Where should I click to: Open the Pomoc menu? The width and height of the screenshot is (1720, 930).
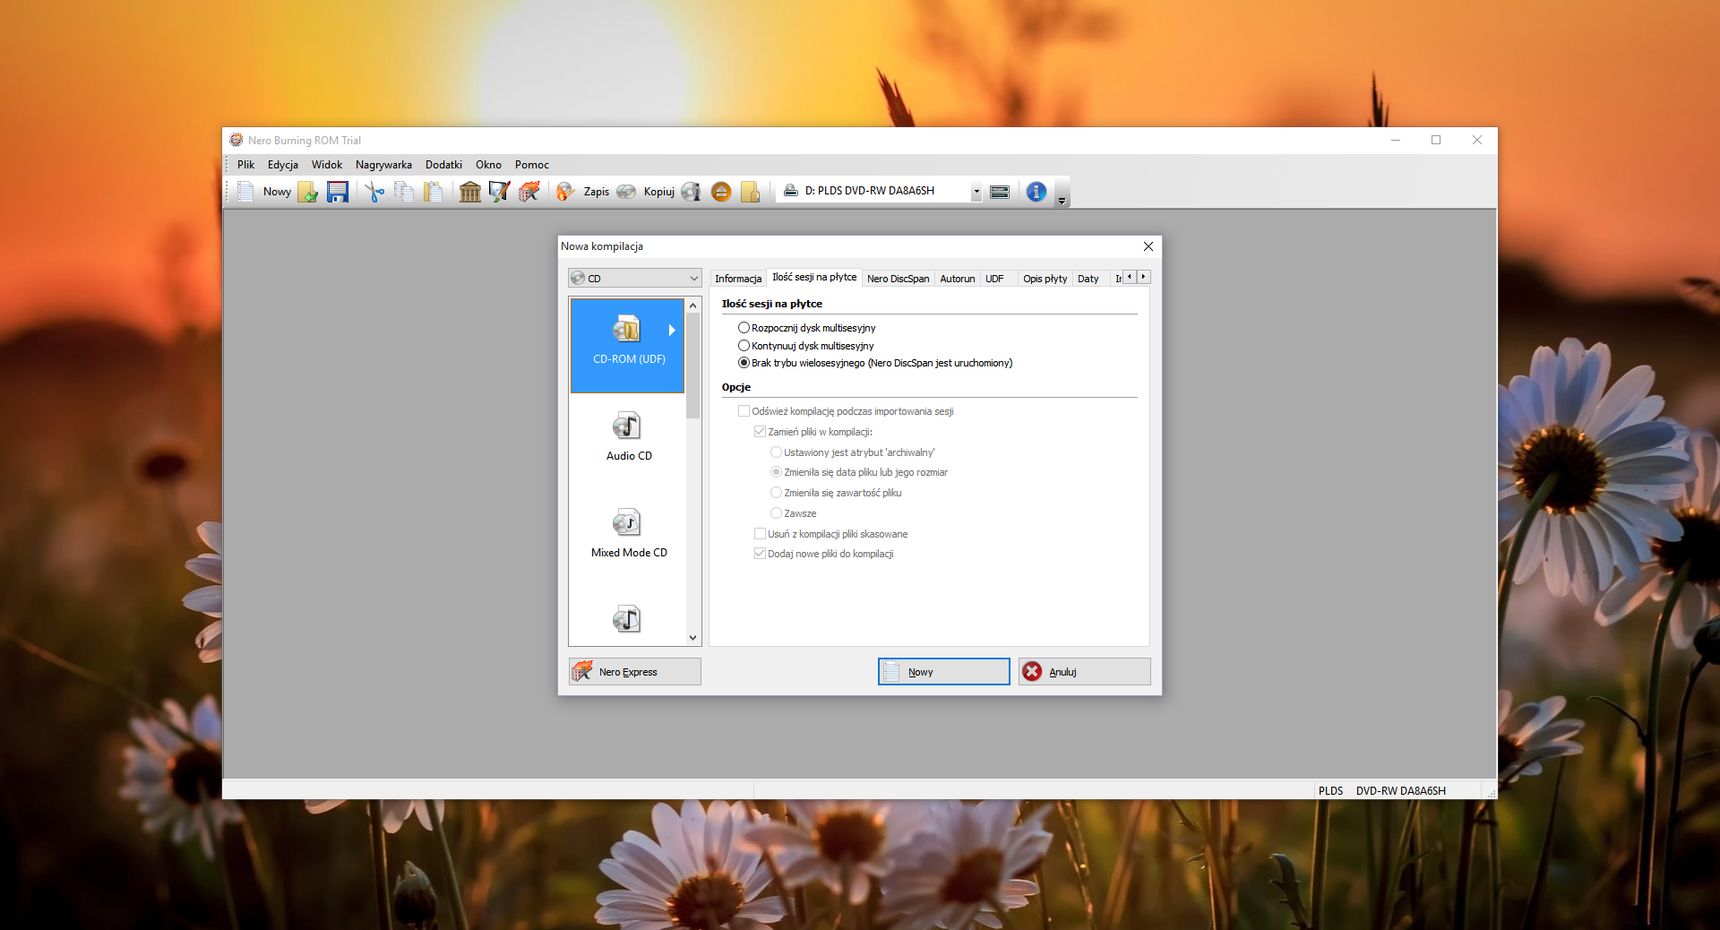pos(532,165)
